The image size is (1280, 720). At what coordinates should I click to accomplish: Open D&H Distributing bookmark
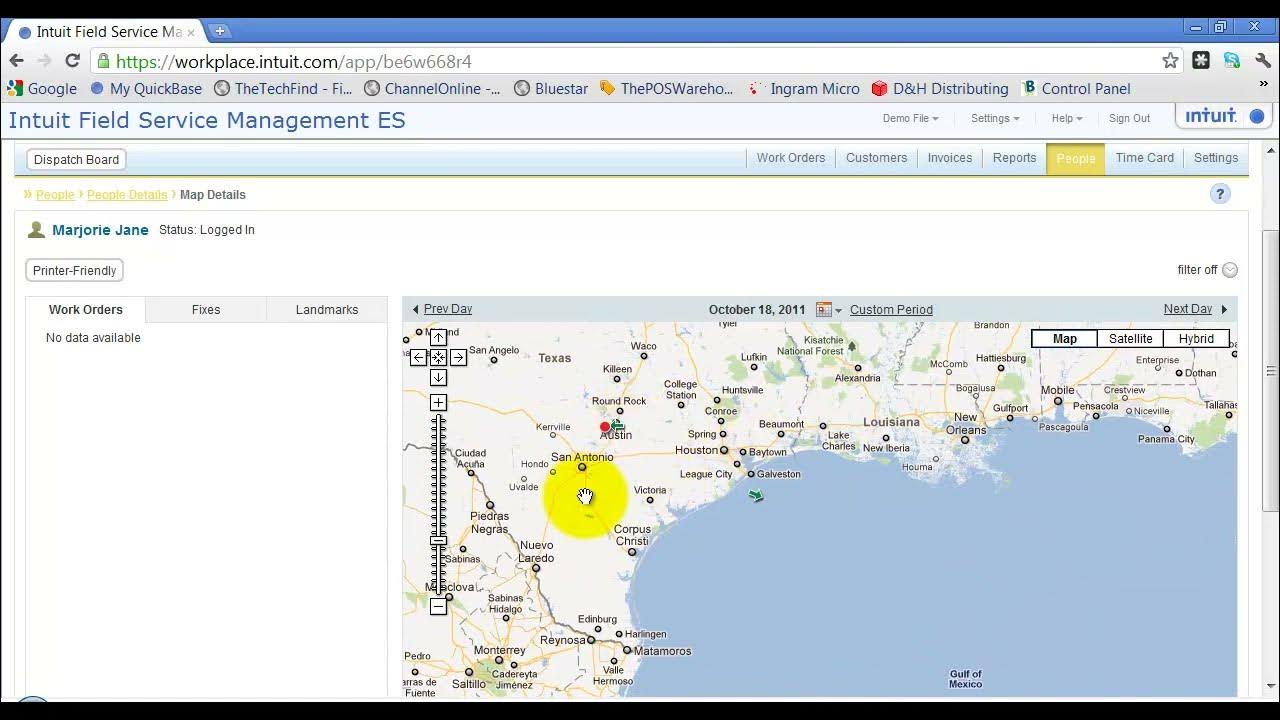click(x=939, y=88)
